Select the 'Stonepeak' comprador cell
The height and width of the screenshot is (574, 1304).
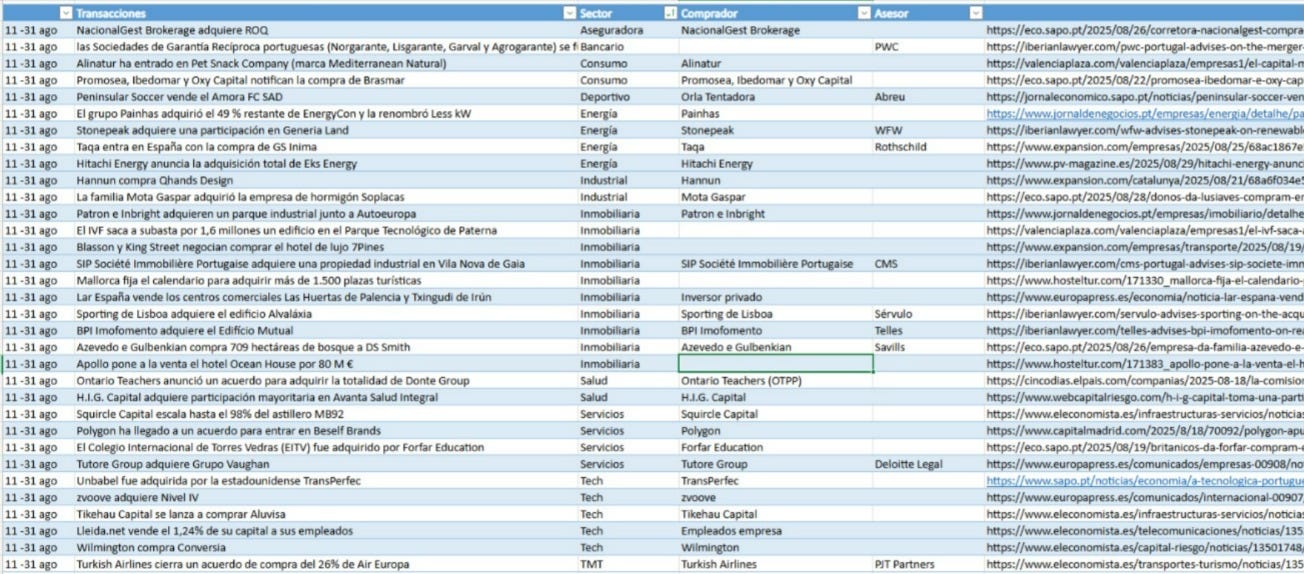point(775,131)
